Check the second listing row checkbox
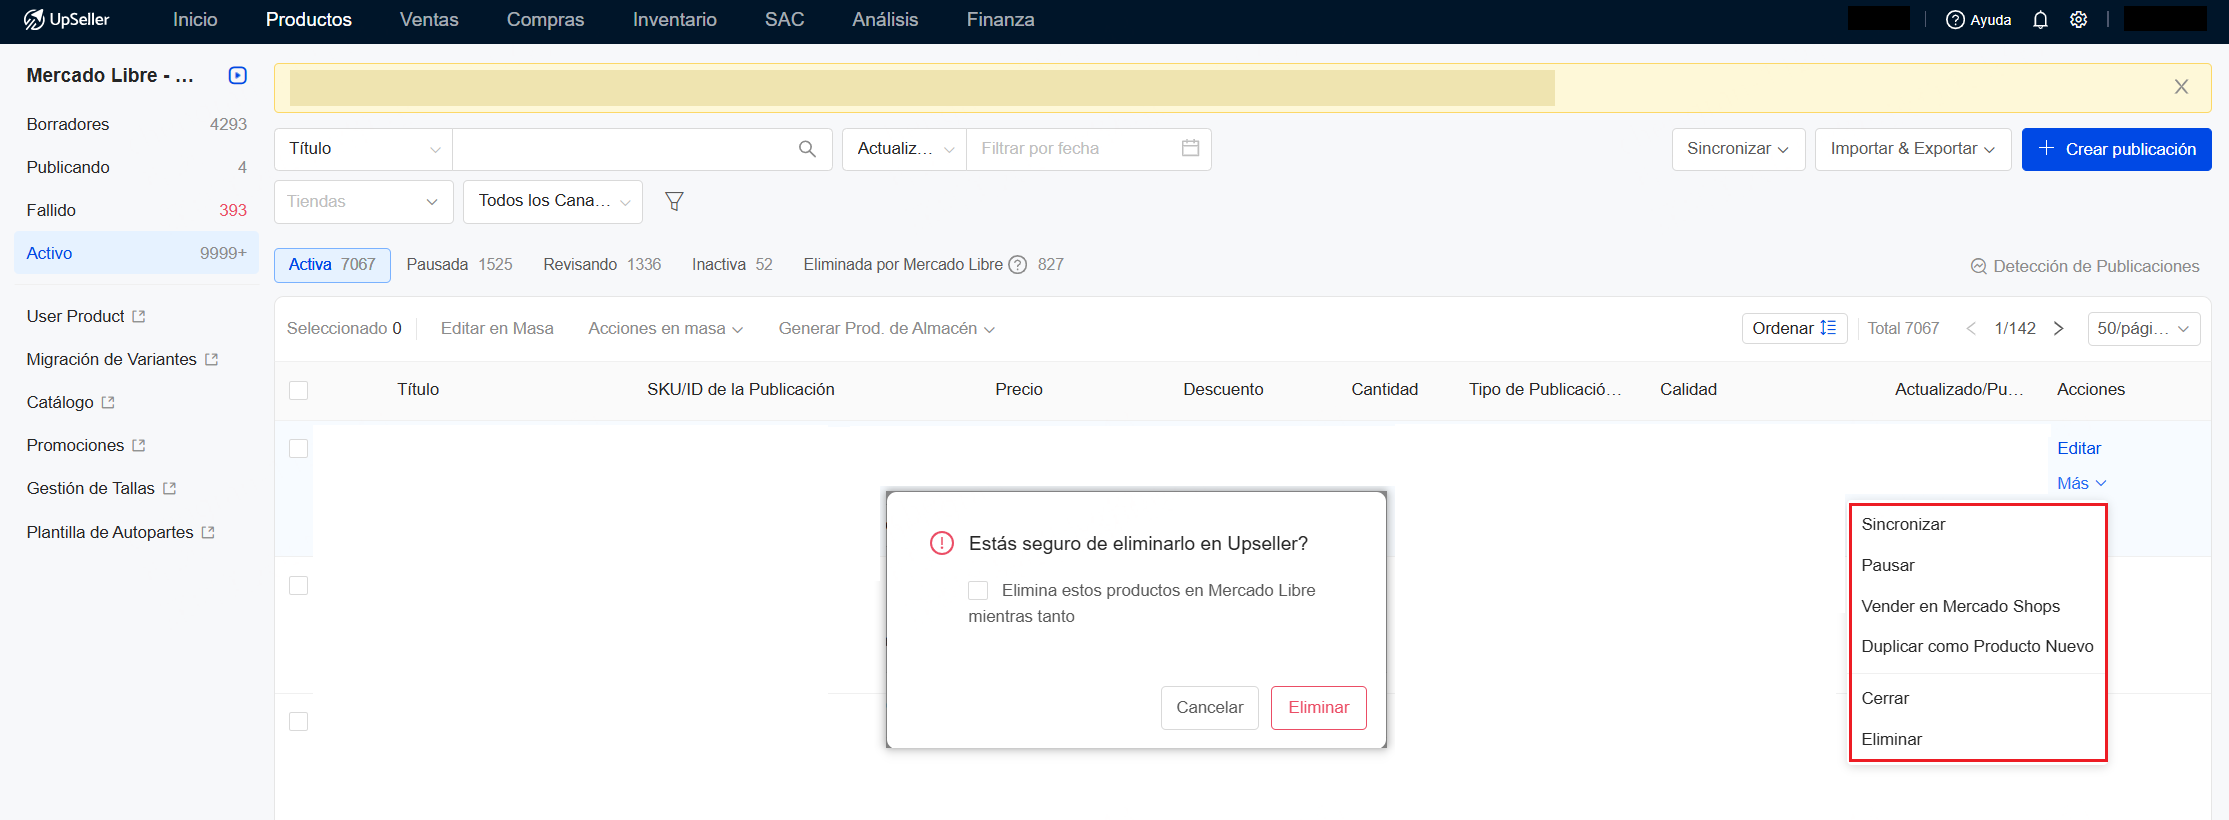Viewport: 2229px width, 820px height. pyautogui.click(x=298, y=585)
